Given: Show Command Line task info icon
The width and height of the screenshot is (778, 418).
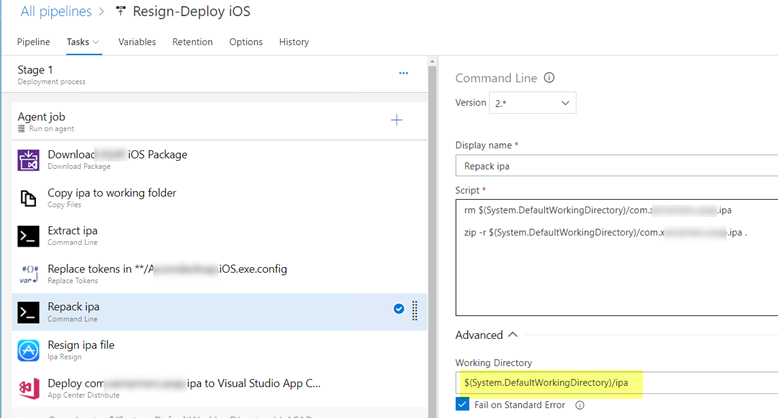Looking at the screenshot, I should 549,77.
